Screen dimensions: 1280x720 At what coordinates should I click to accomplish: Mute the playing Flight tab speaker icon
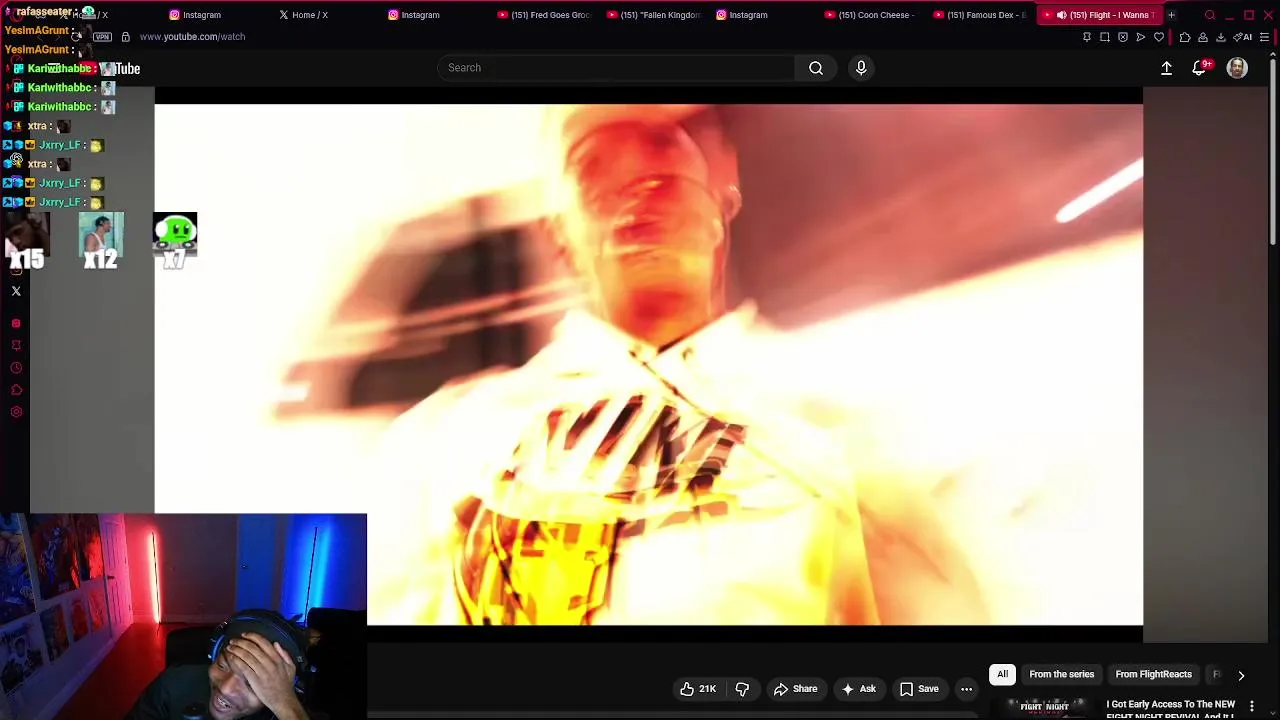coord(1061,15)
